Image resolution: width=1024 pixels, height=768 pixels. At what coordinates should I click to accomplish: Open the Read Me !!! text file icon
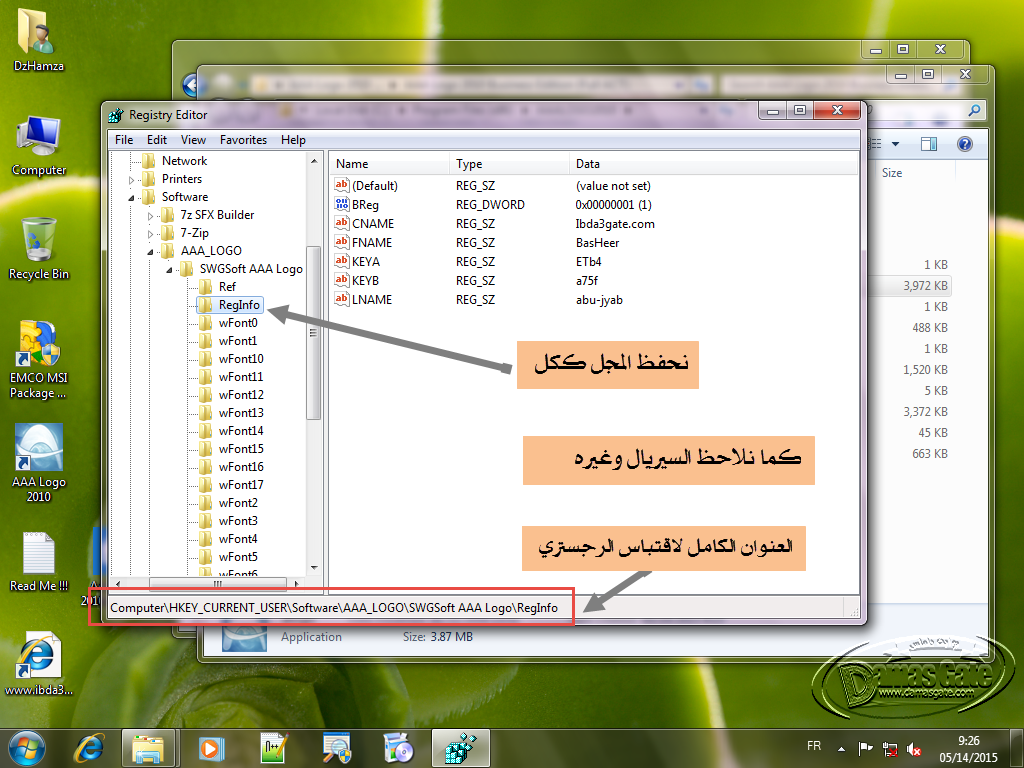coord(39,562)
